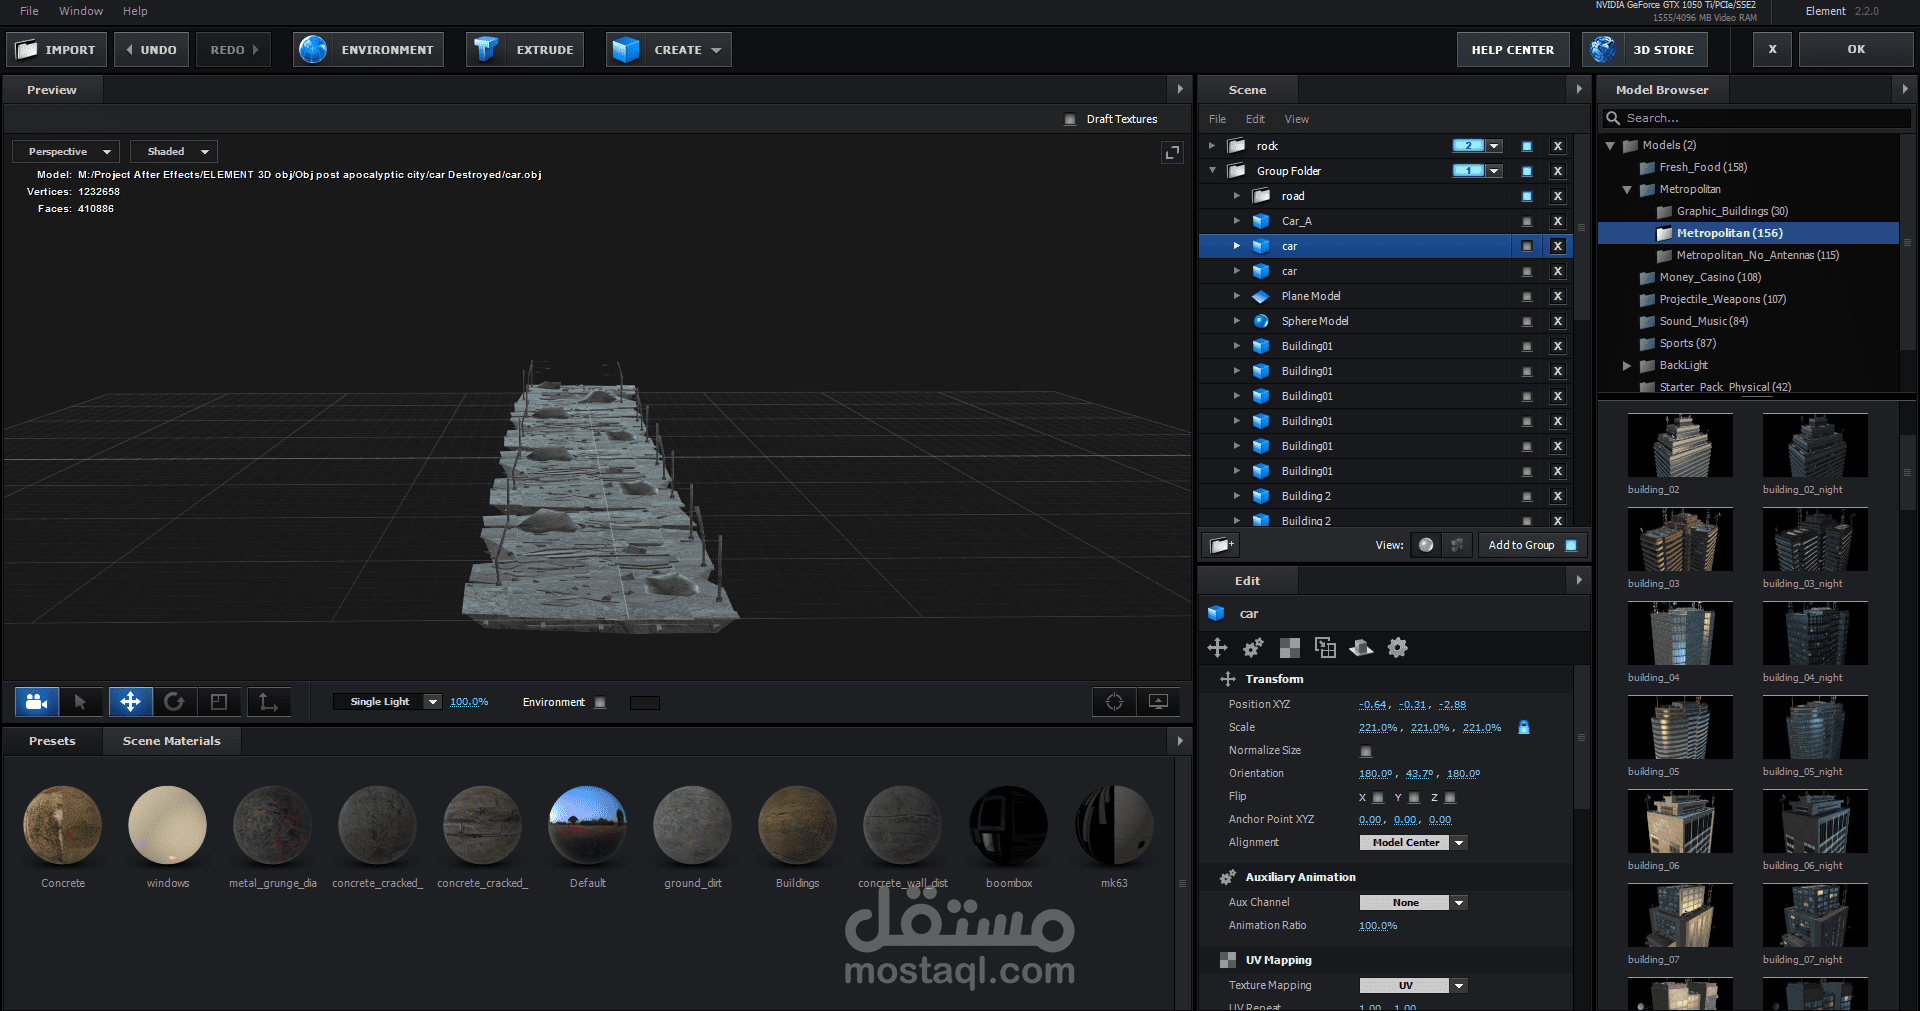Switch View to the sphere icon mode
Screen dimensions: 1920x1011
pos(1426,545)
